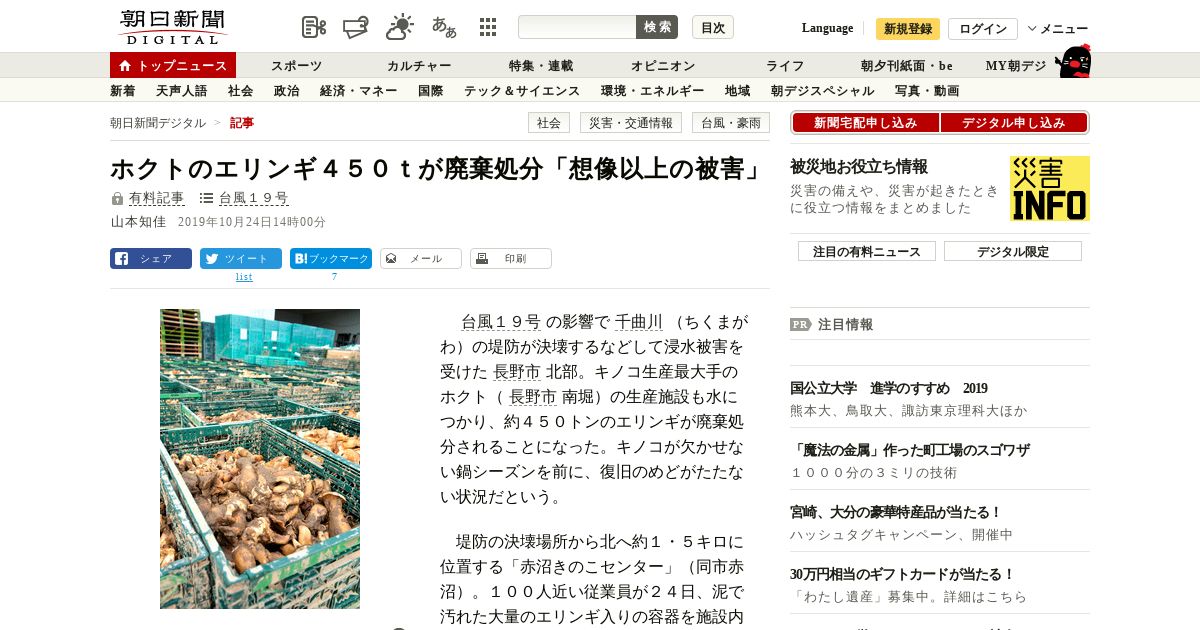Open 地域 section
1200x630 pixels.
coord(738,90)
